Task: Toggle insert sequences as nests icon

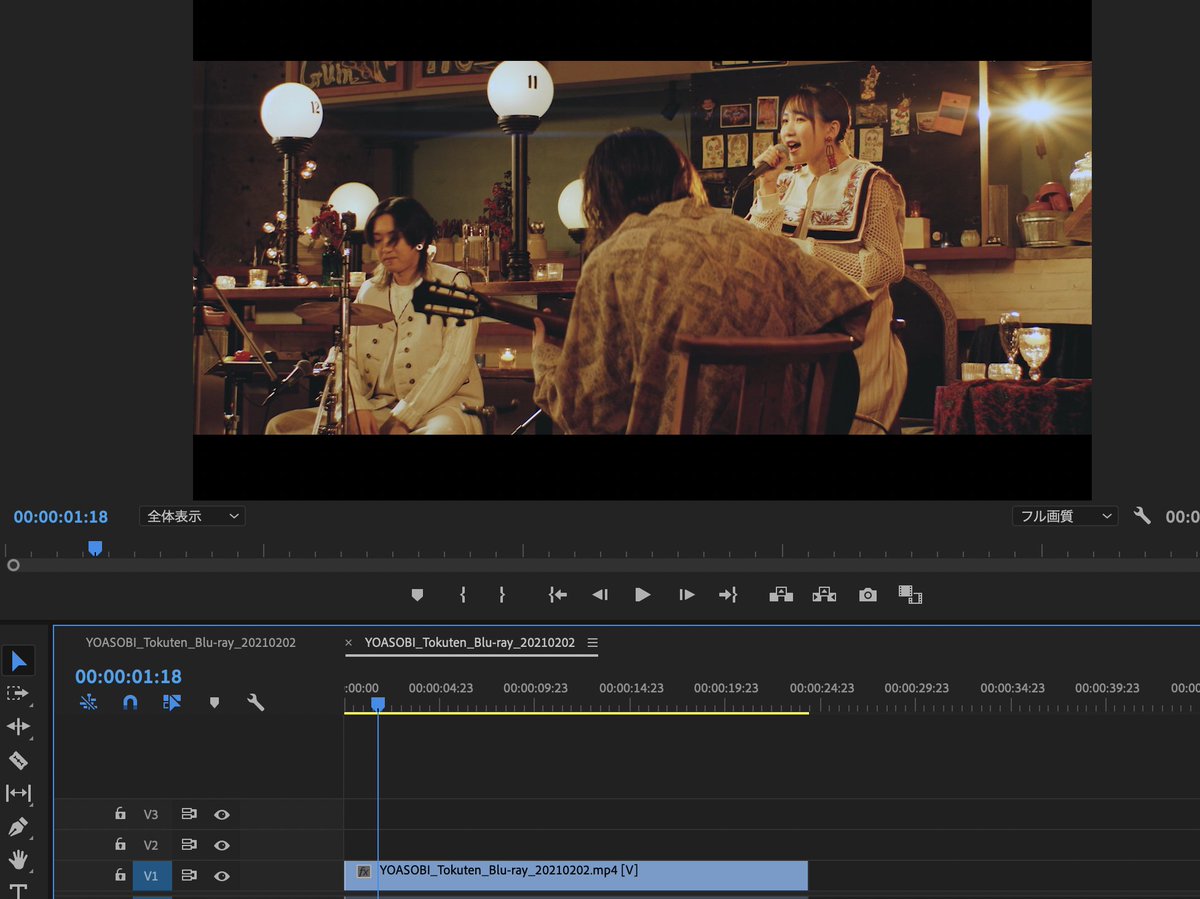Action: tap(89, 702)
